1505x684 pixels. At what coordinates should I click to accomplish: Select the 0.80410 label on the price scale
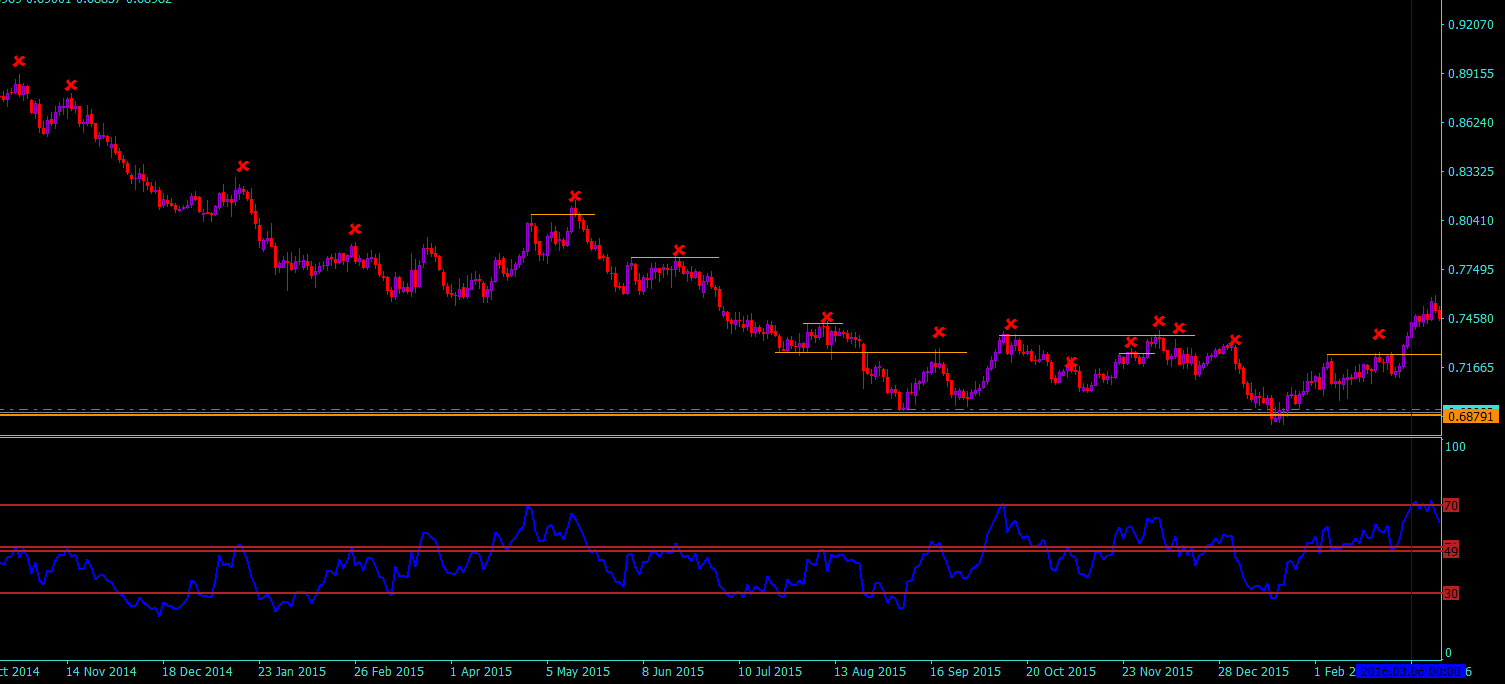(x=1470, y=220)
